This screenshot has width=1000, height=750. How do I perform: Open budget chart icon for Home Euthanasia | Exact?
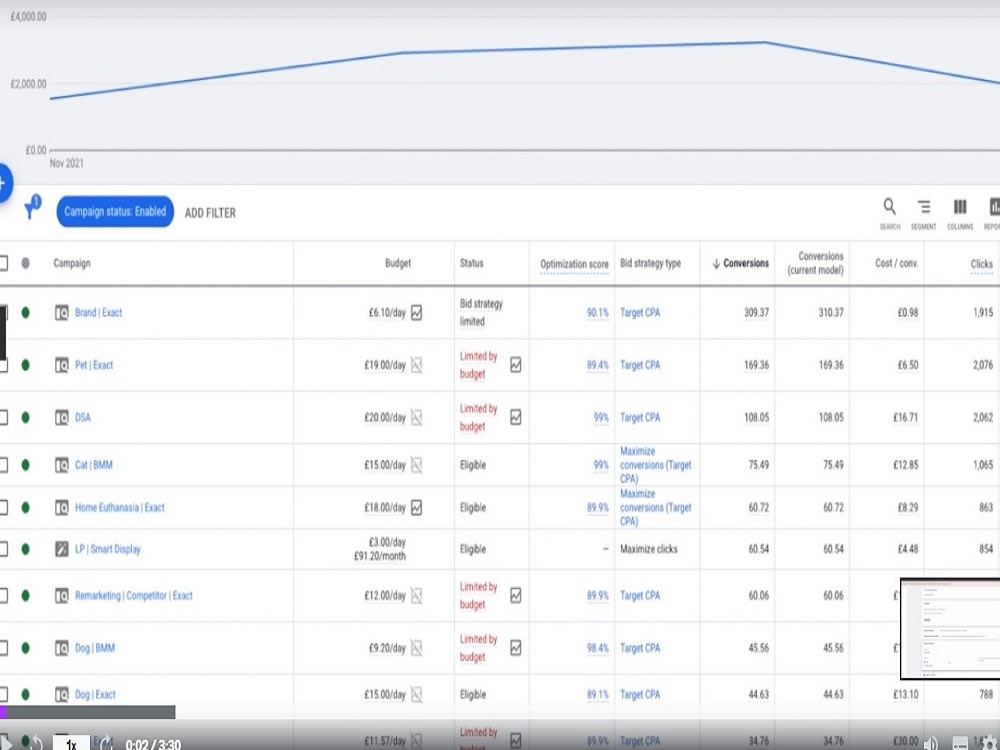click(416, 508)
